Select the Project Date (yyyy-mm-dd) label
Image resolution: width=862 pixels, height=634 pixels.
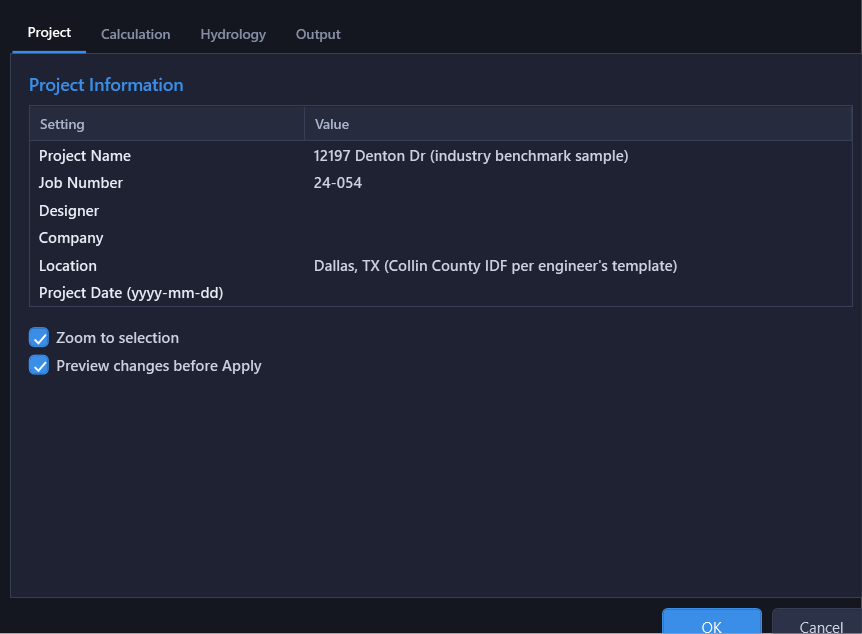[131, 293]
